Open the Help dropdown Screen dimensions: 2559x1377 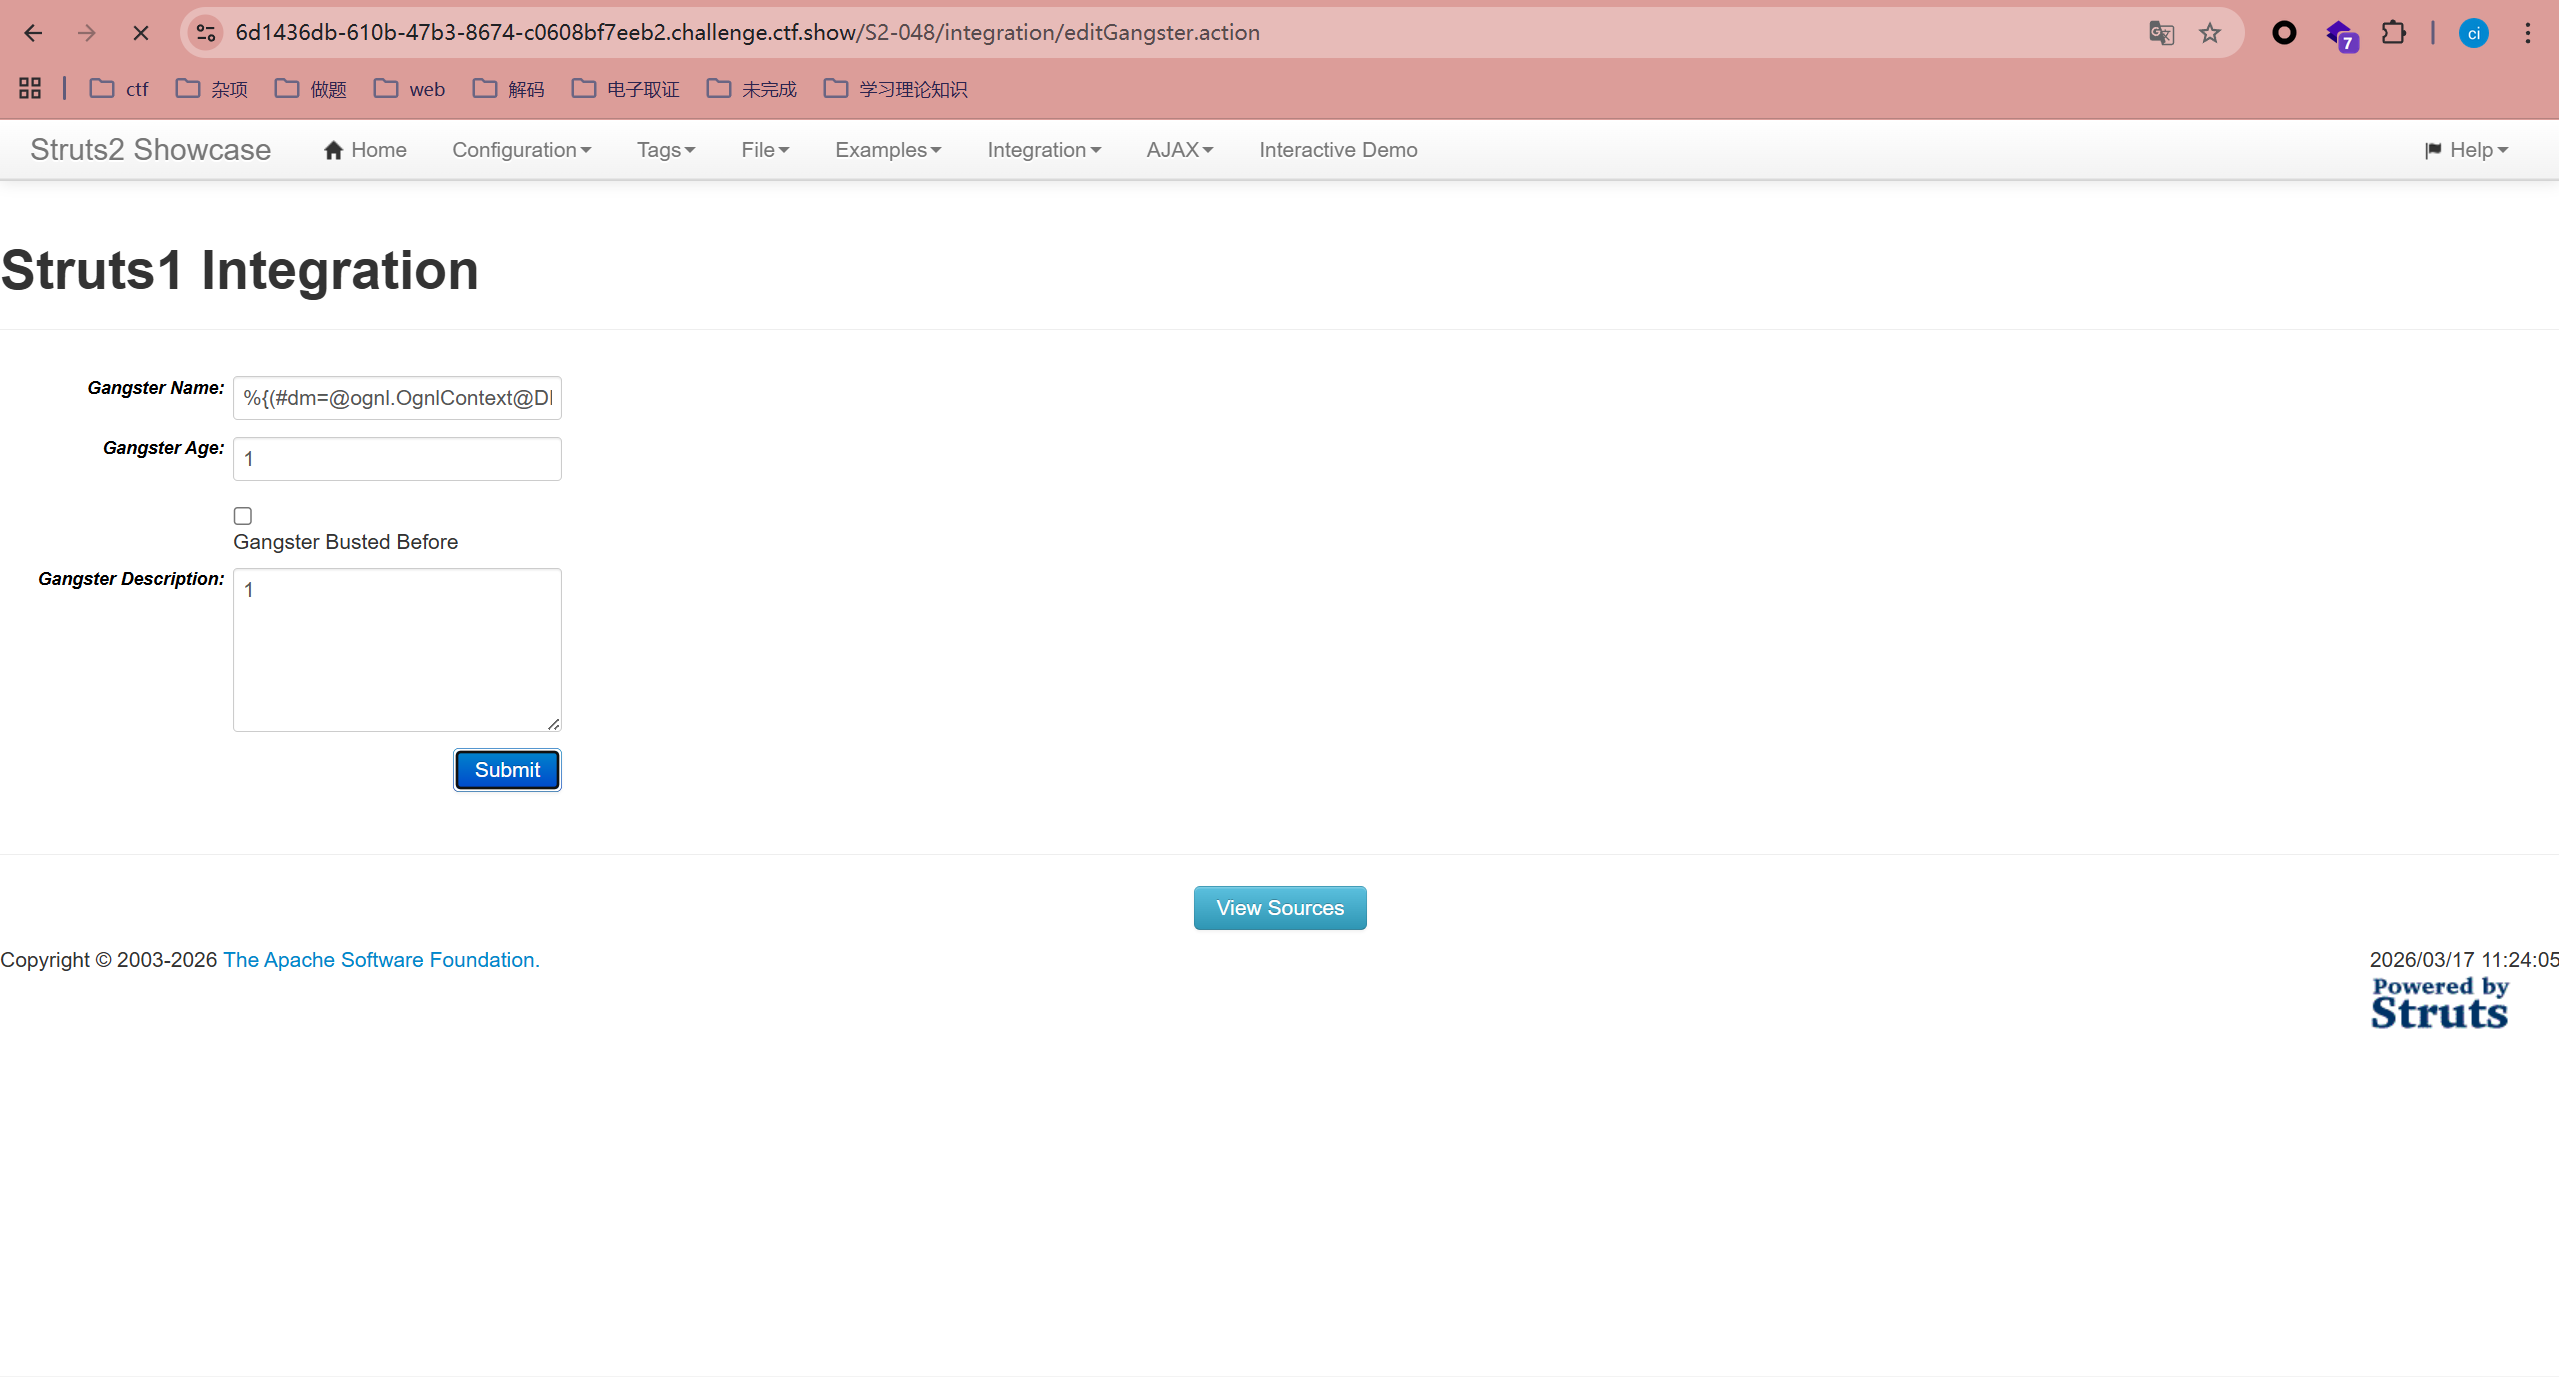click(x=2466, y=150)
